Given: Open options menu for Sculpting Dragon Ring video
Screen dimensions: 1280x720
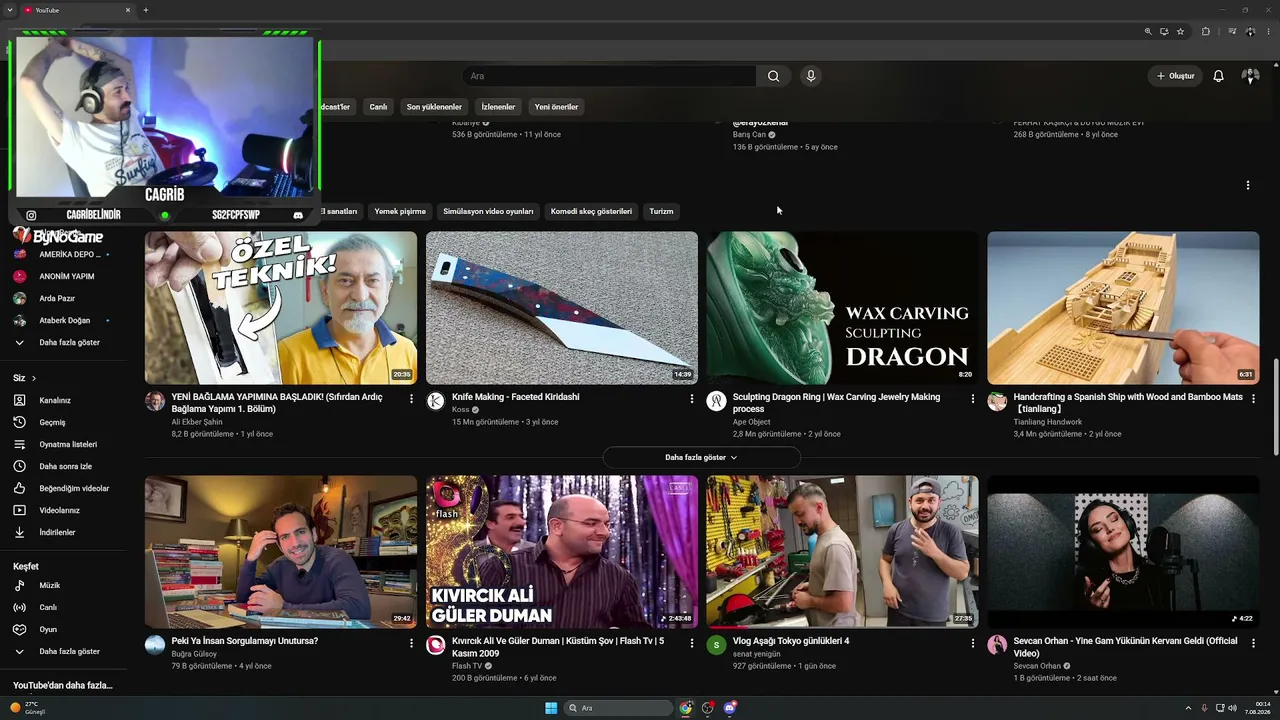Looking at the screenshot, I should pyautogui.click(x=972, y=398).
